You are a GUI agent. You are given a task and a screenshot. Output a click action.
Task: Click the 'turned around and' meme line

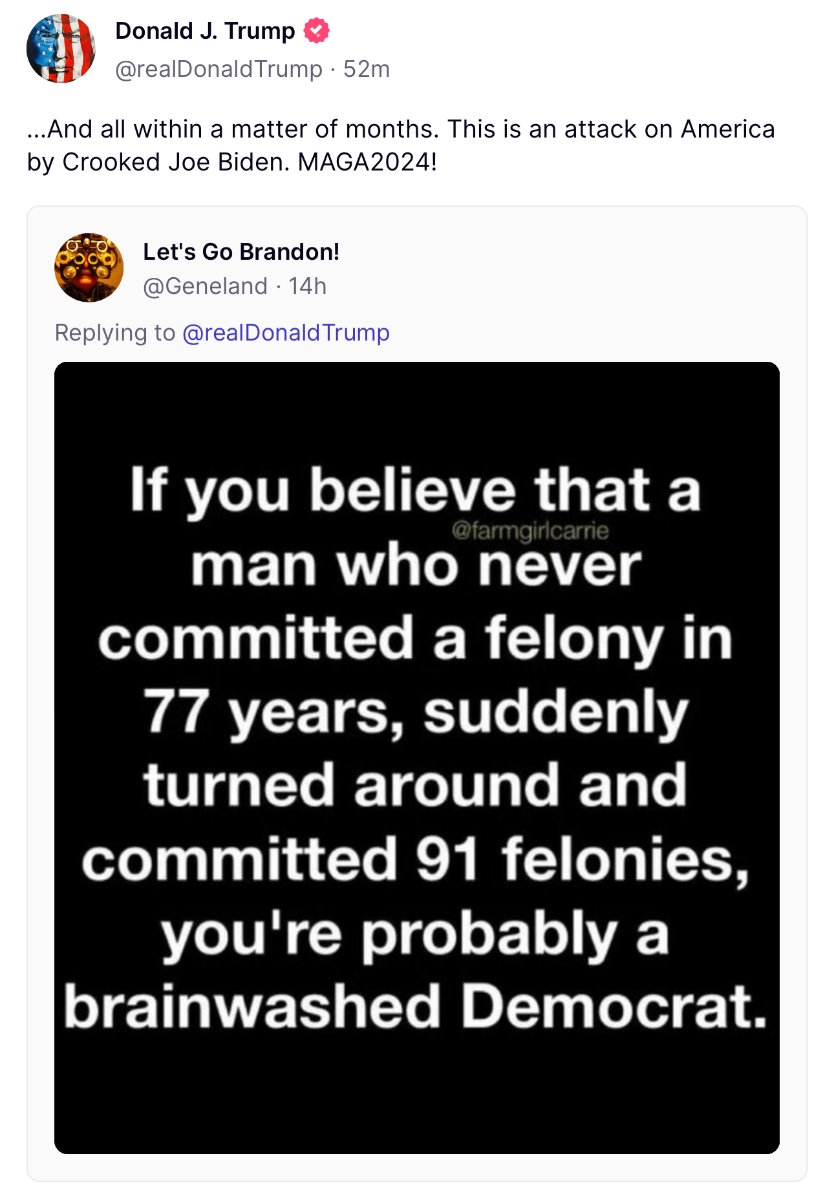(x=416, y=787)
